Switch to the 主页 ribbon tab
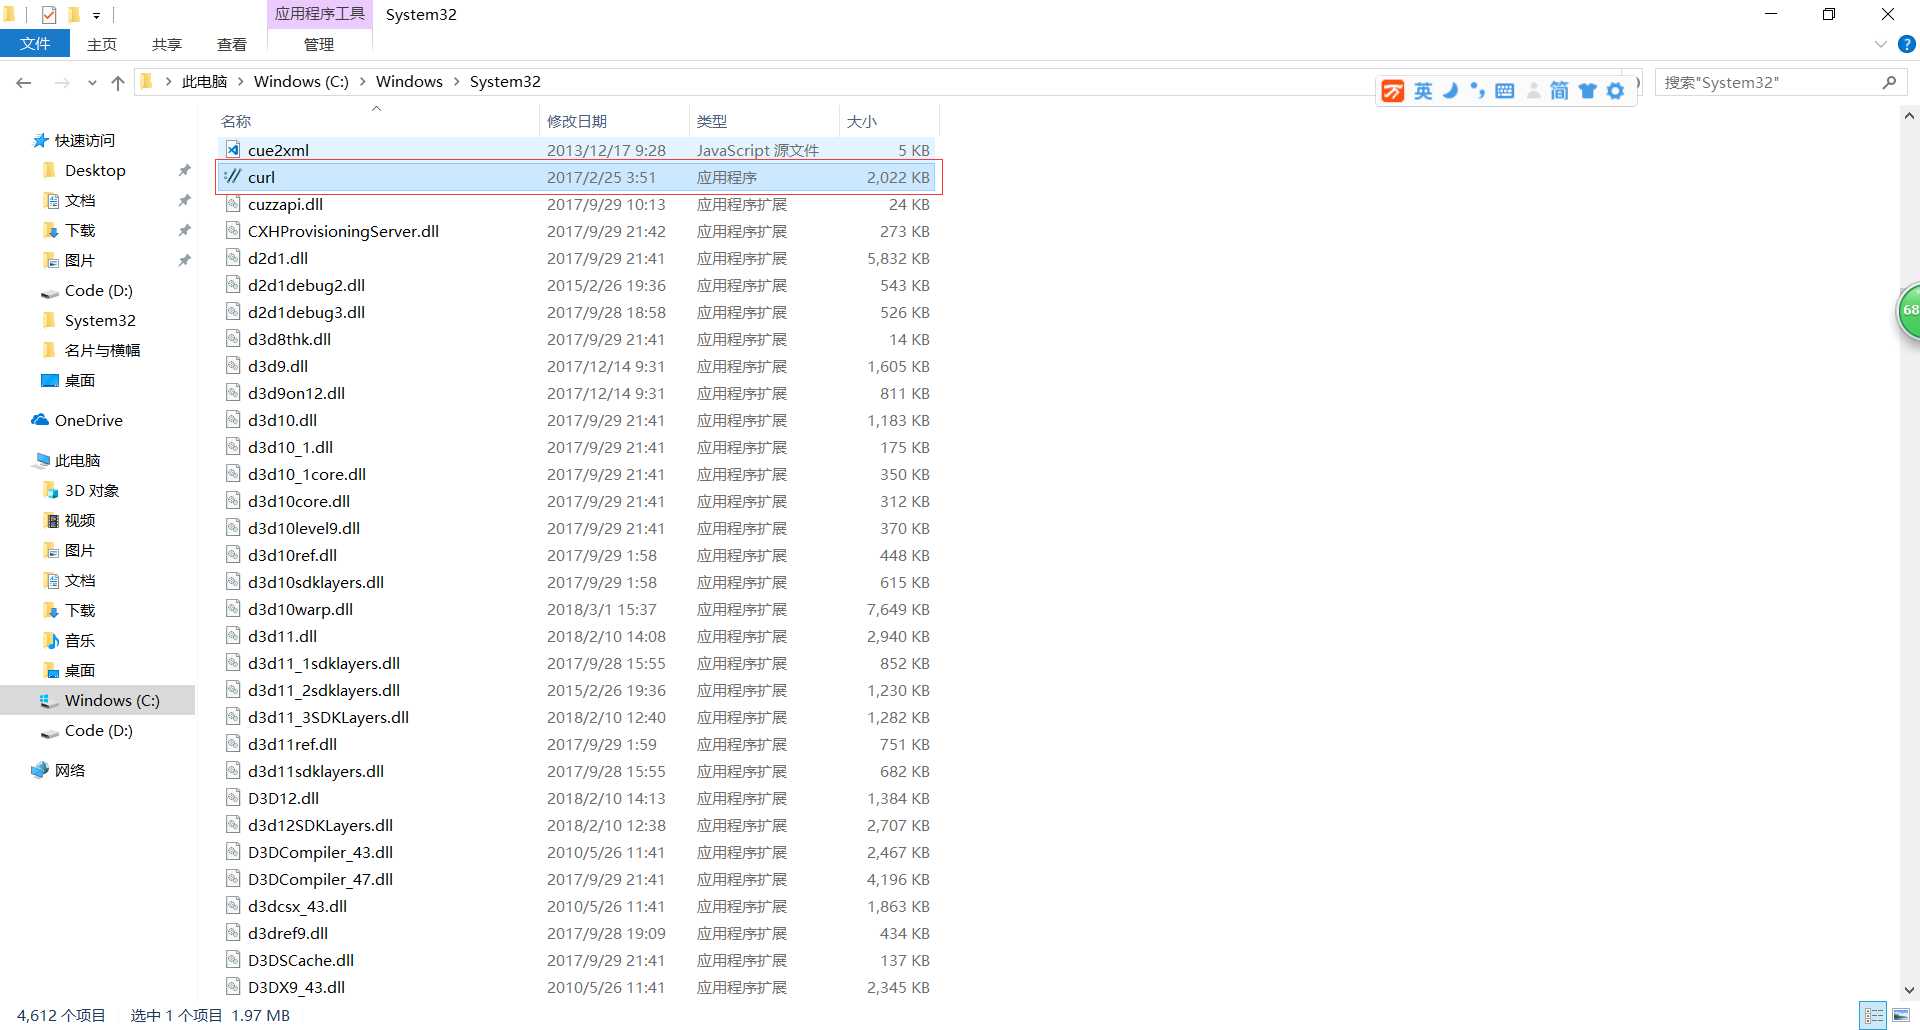 click(x=102, y=44)
